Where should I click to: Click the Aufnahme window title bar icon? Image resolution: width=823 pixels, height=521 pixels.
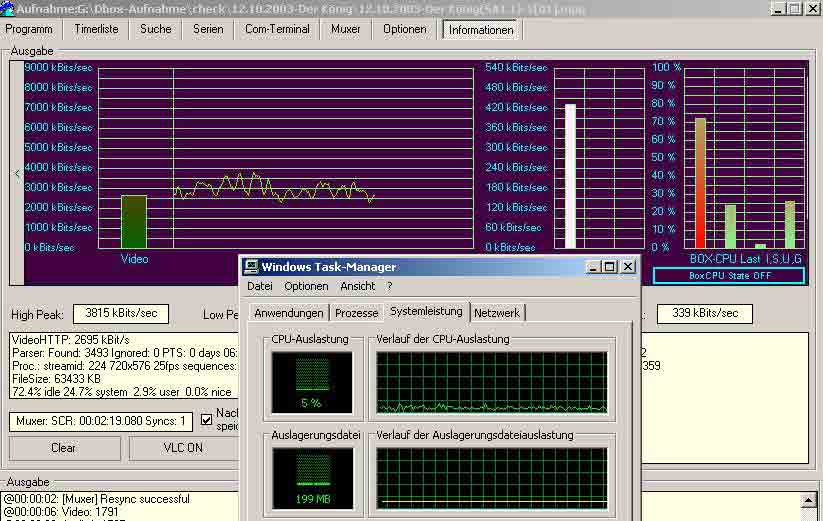[x=8, y=8]
